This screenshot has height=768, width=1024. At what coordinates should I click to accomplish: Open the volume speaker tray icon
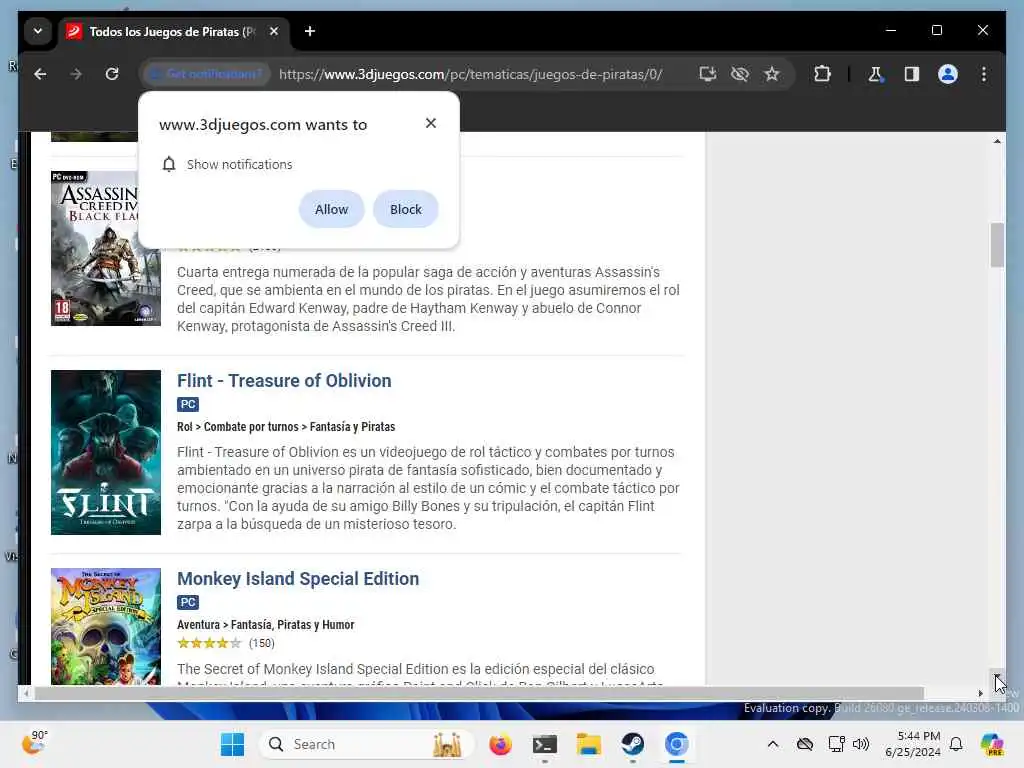[861, 744]
